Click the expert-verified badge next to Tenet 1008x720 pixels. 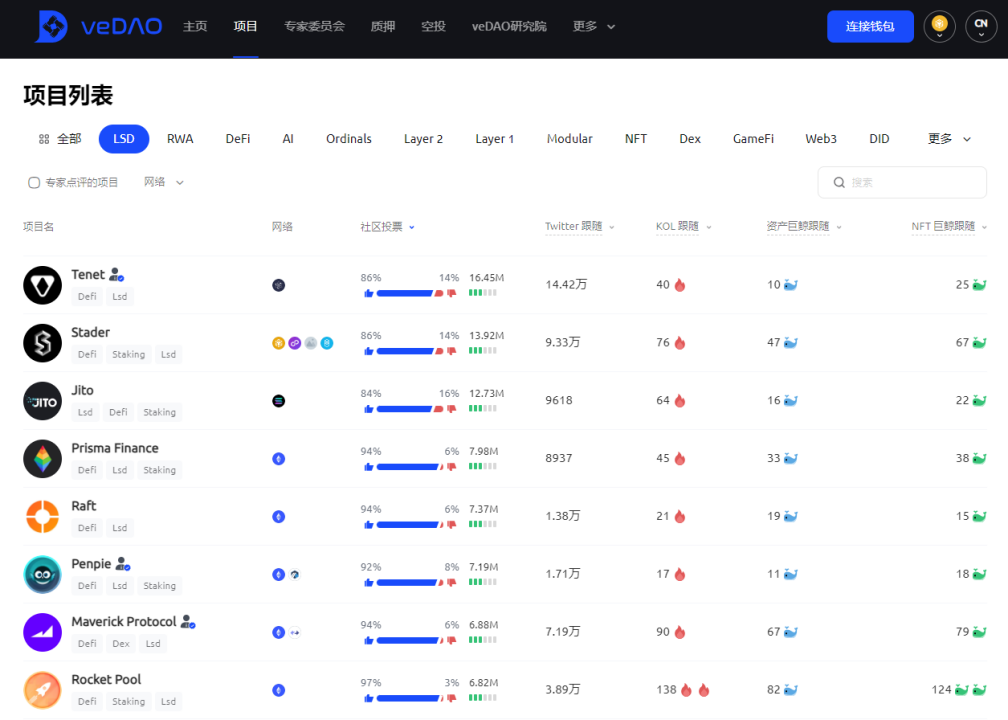click(x=116, y=274)
